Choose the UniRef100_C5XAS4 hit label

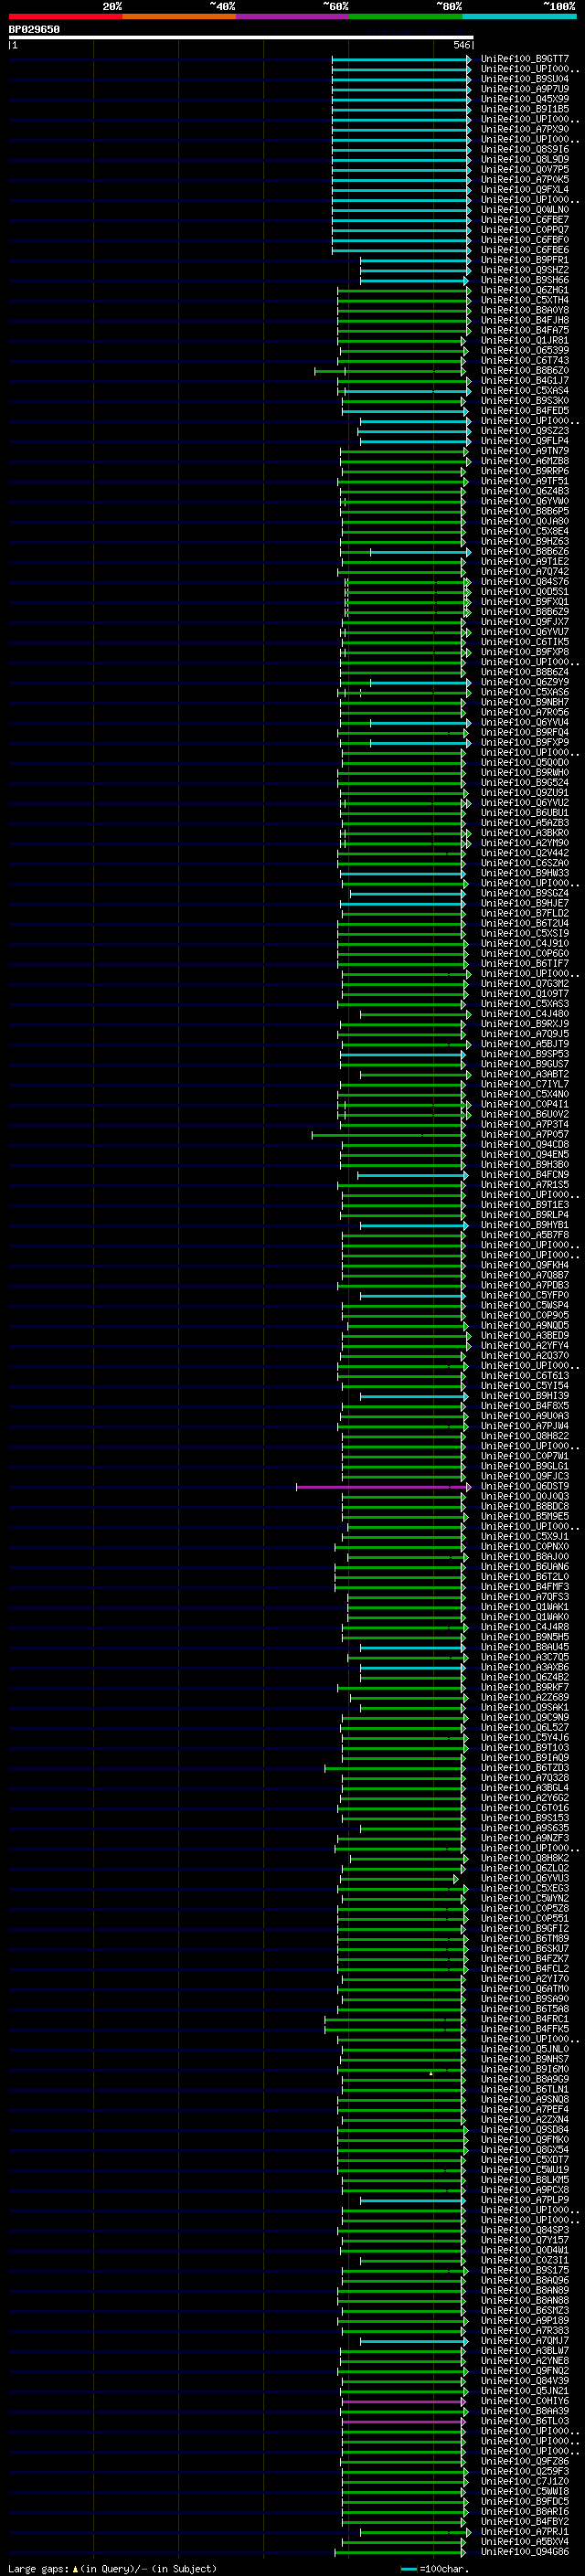(525, 390)
